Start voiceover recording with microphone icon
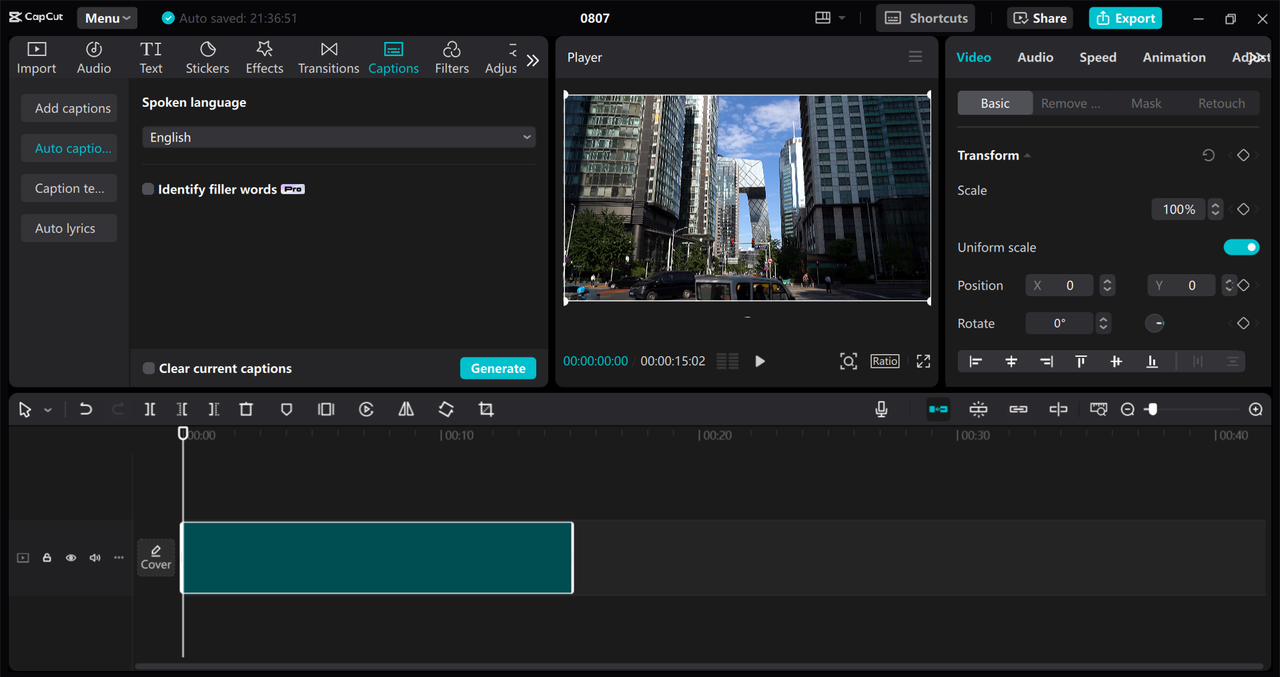 [881, 409]
